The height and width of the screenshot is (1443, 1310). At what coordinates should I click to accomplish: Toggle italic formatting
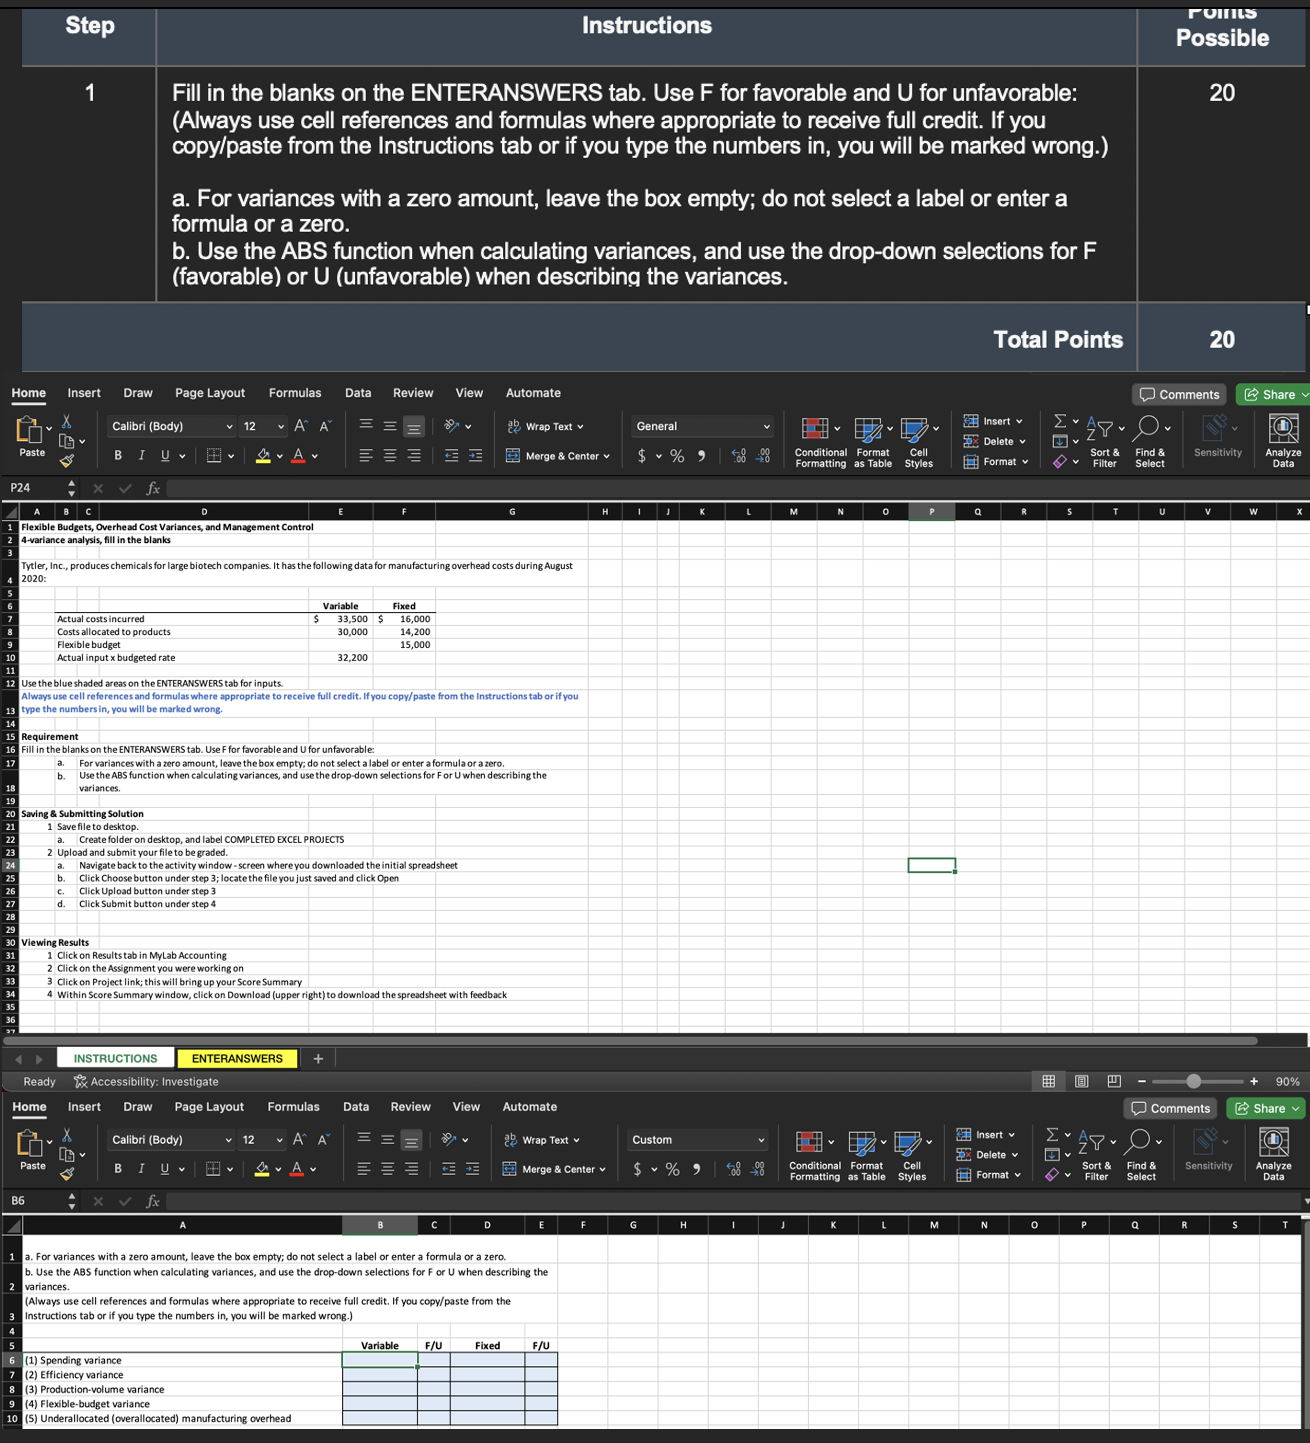[x=140, y=455]
